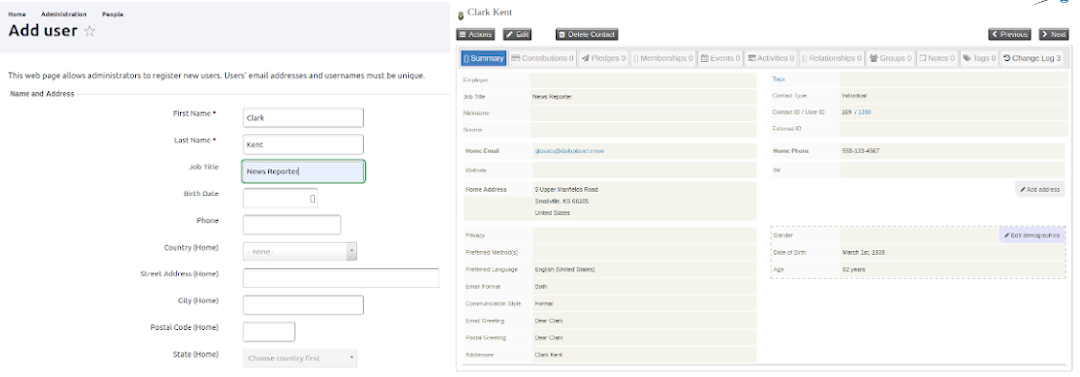Click the Home Phone value 555-123-4567
This screenshot has width=1080, height=377.
860,151
